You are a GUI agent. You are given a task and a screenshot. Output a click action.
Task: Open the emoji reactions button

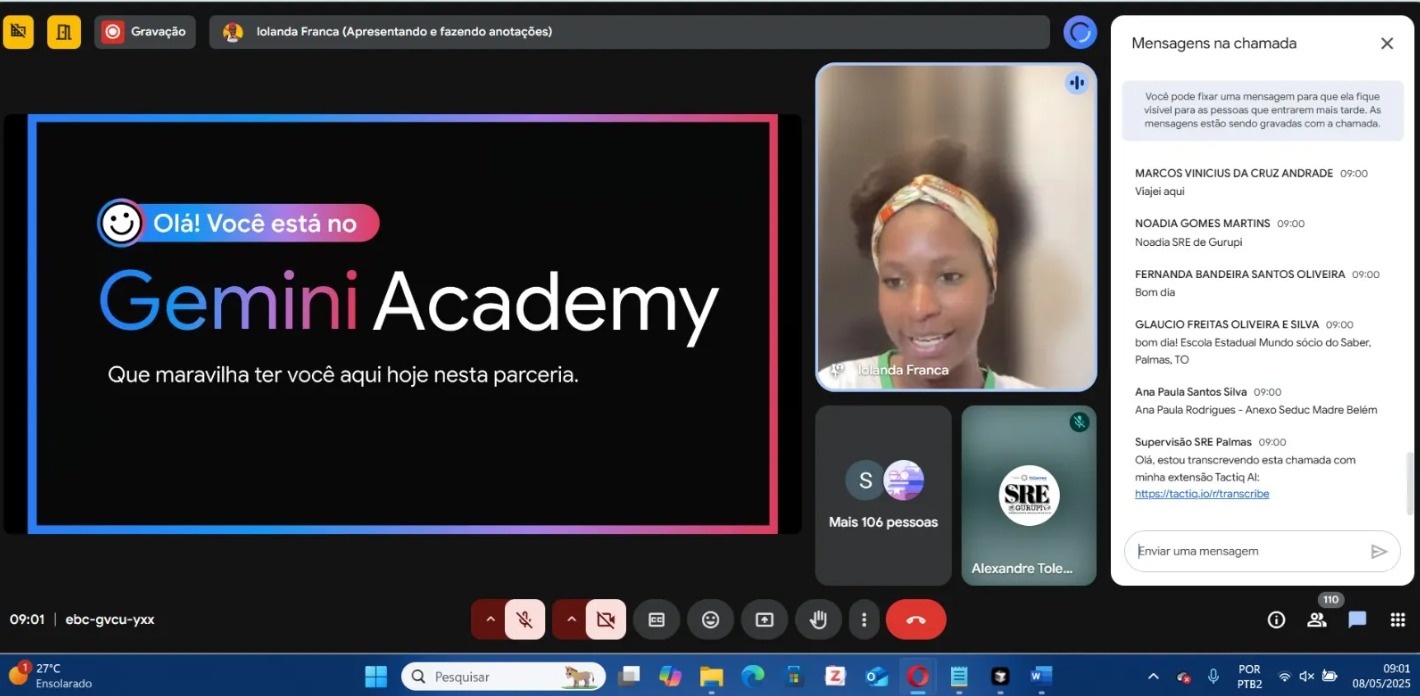711,620
